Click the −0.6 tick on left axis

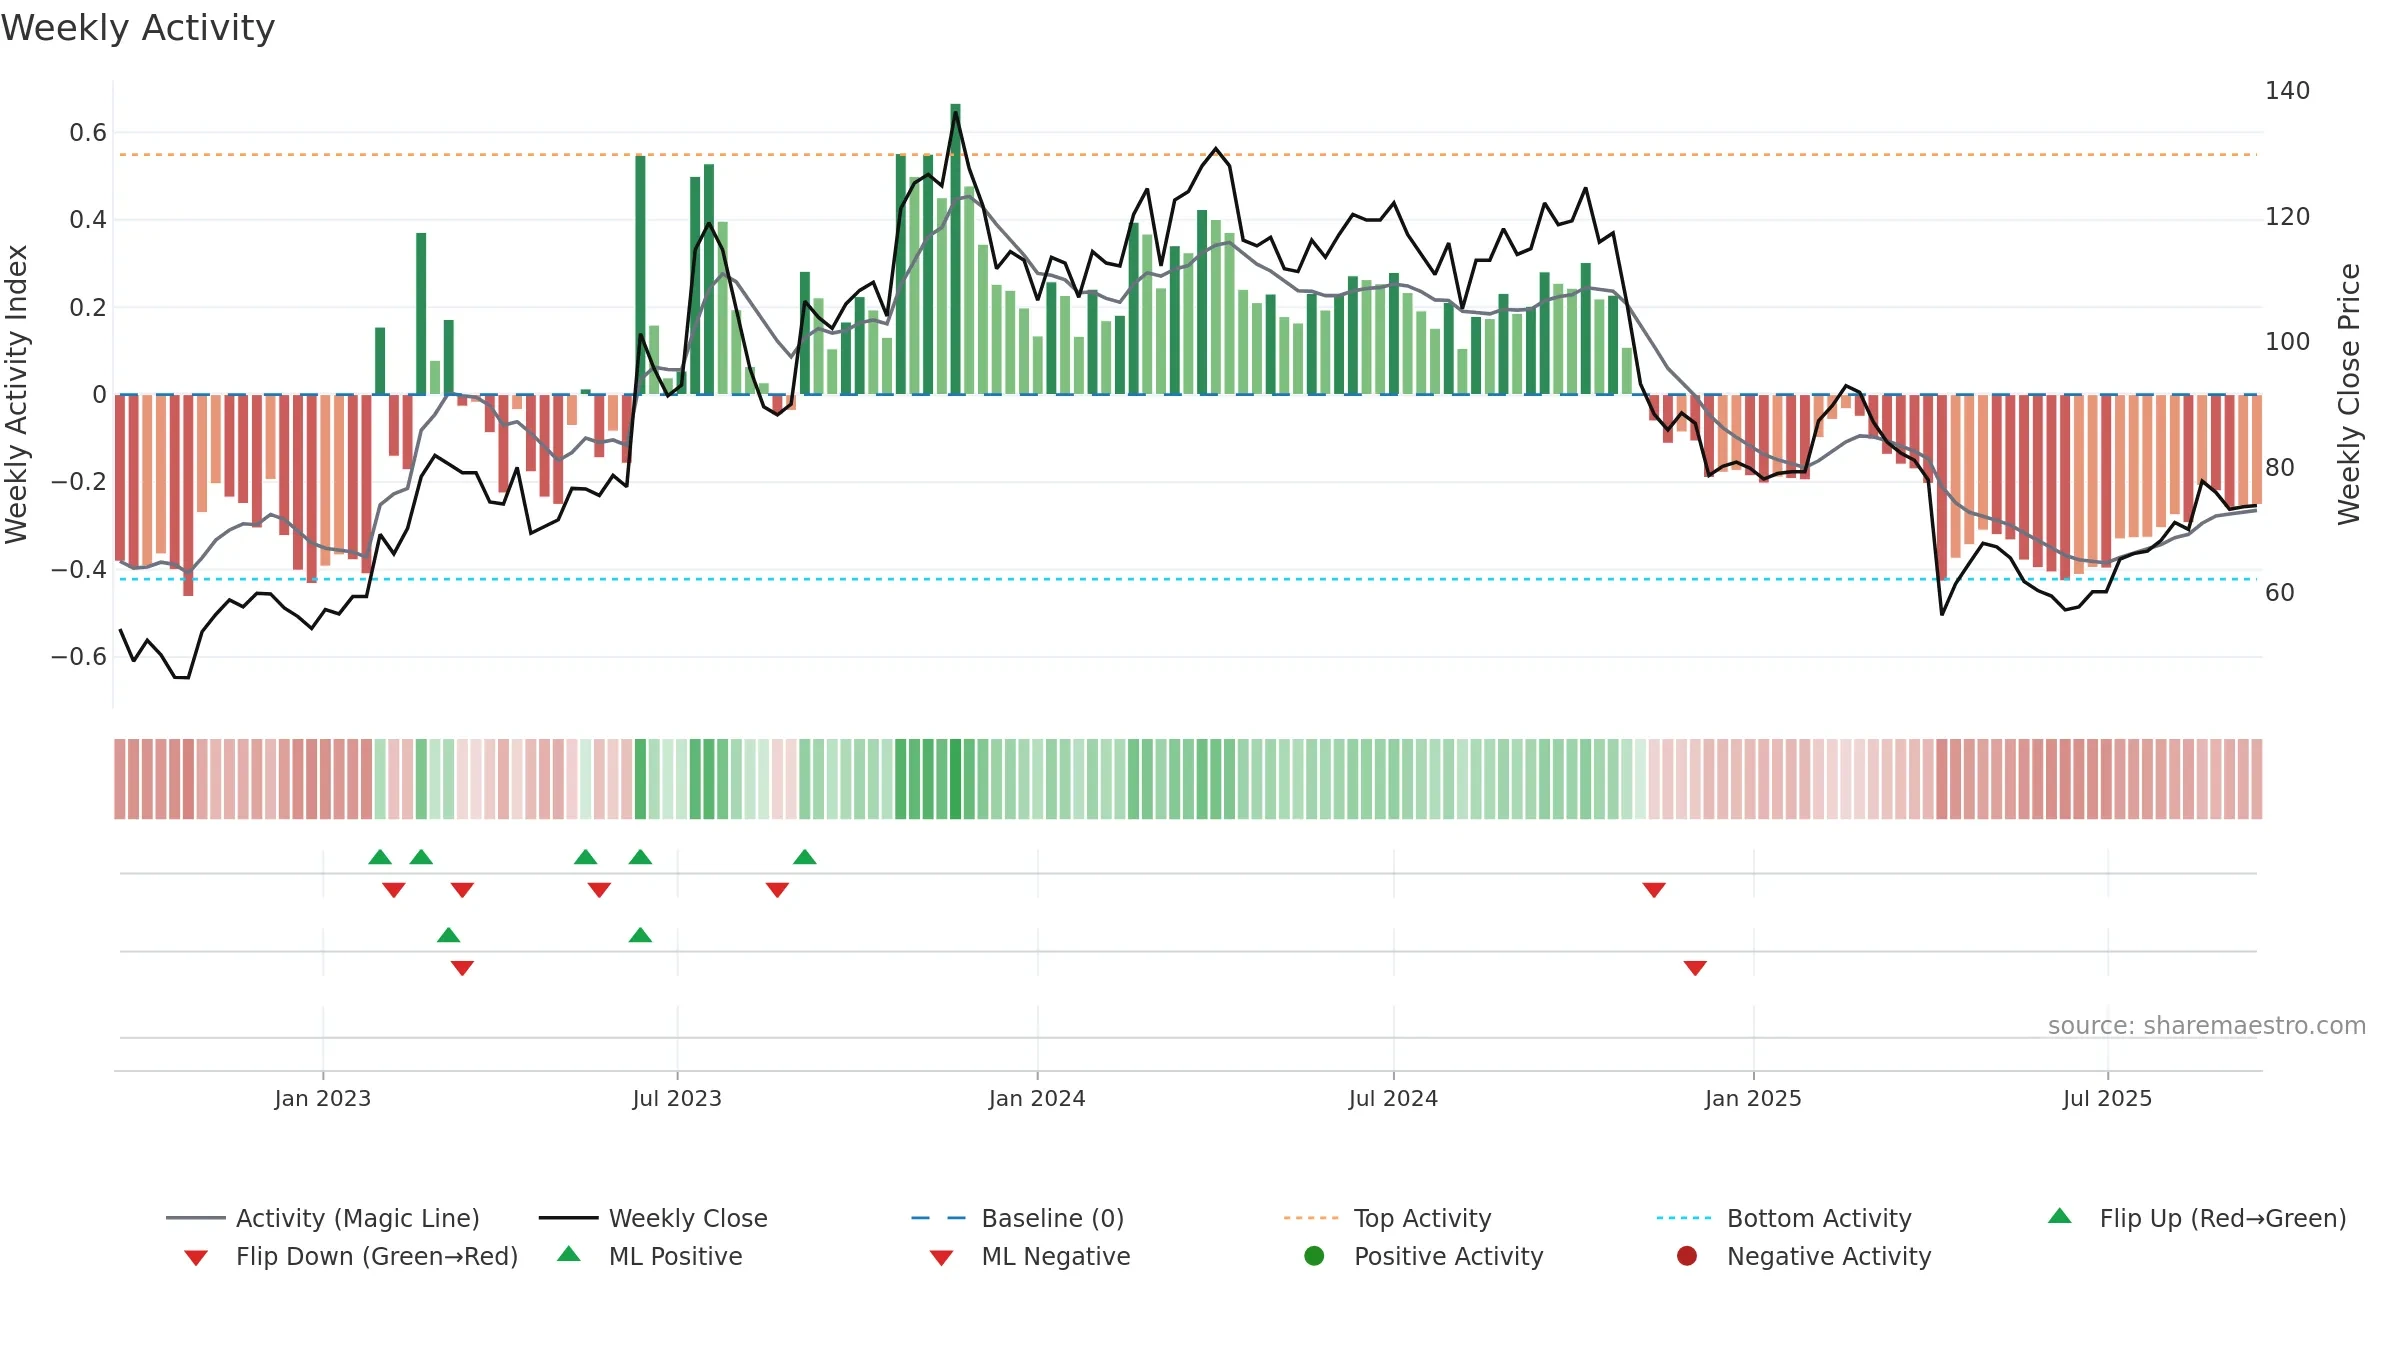tap(79, 657)
